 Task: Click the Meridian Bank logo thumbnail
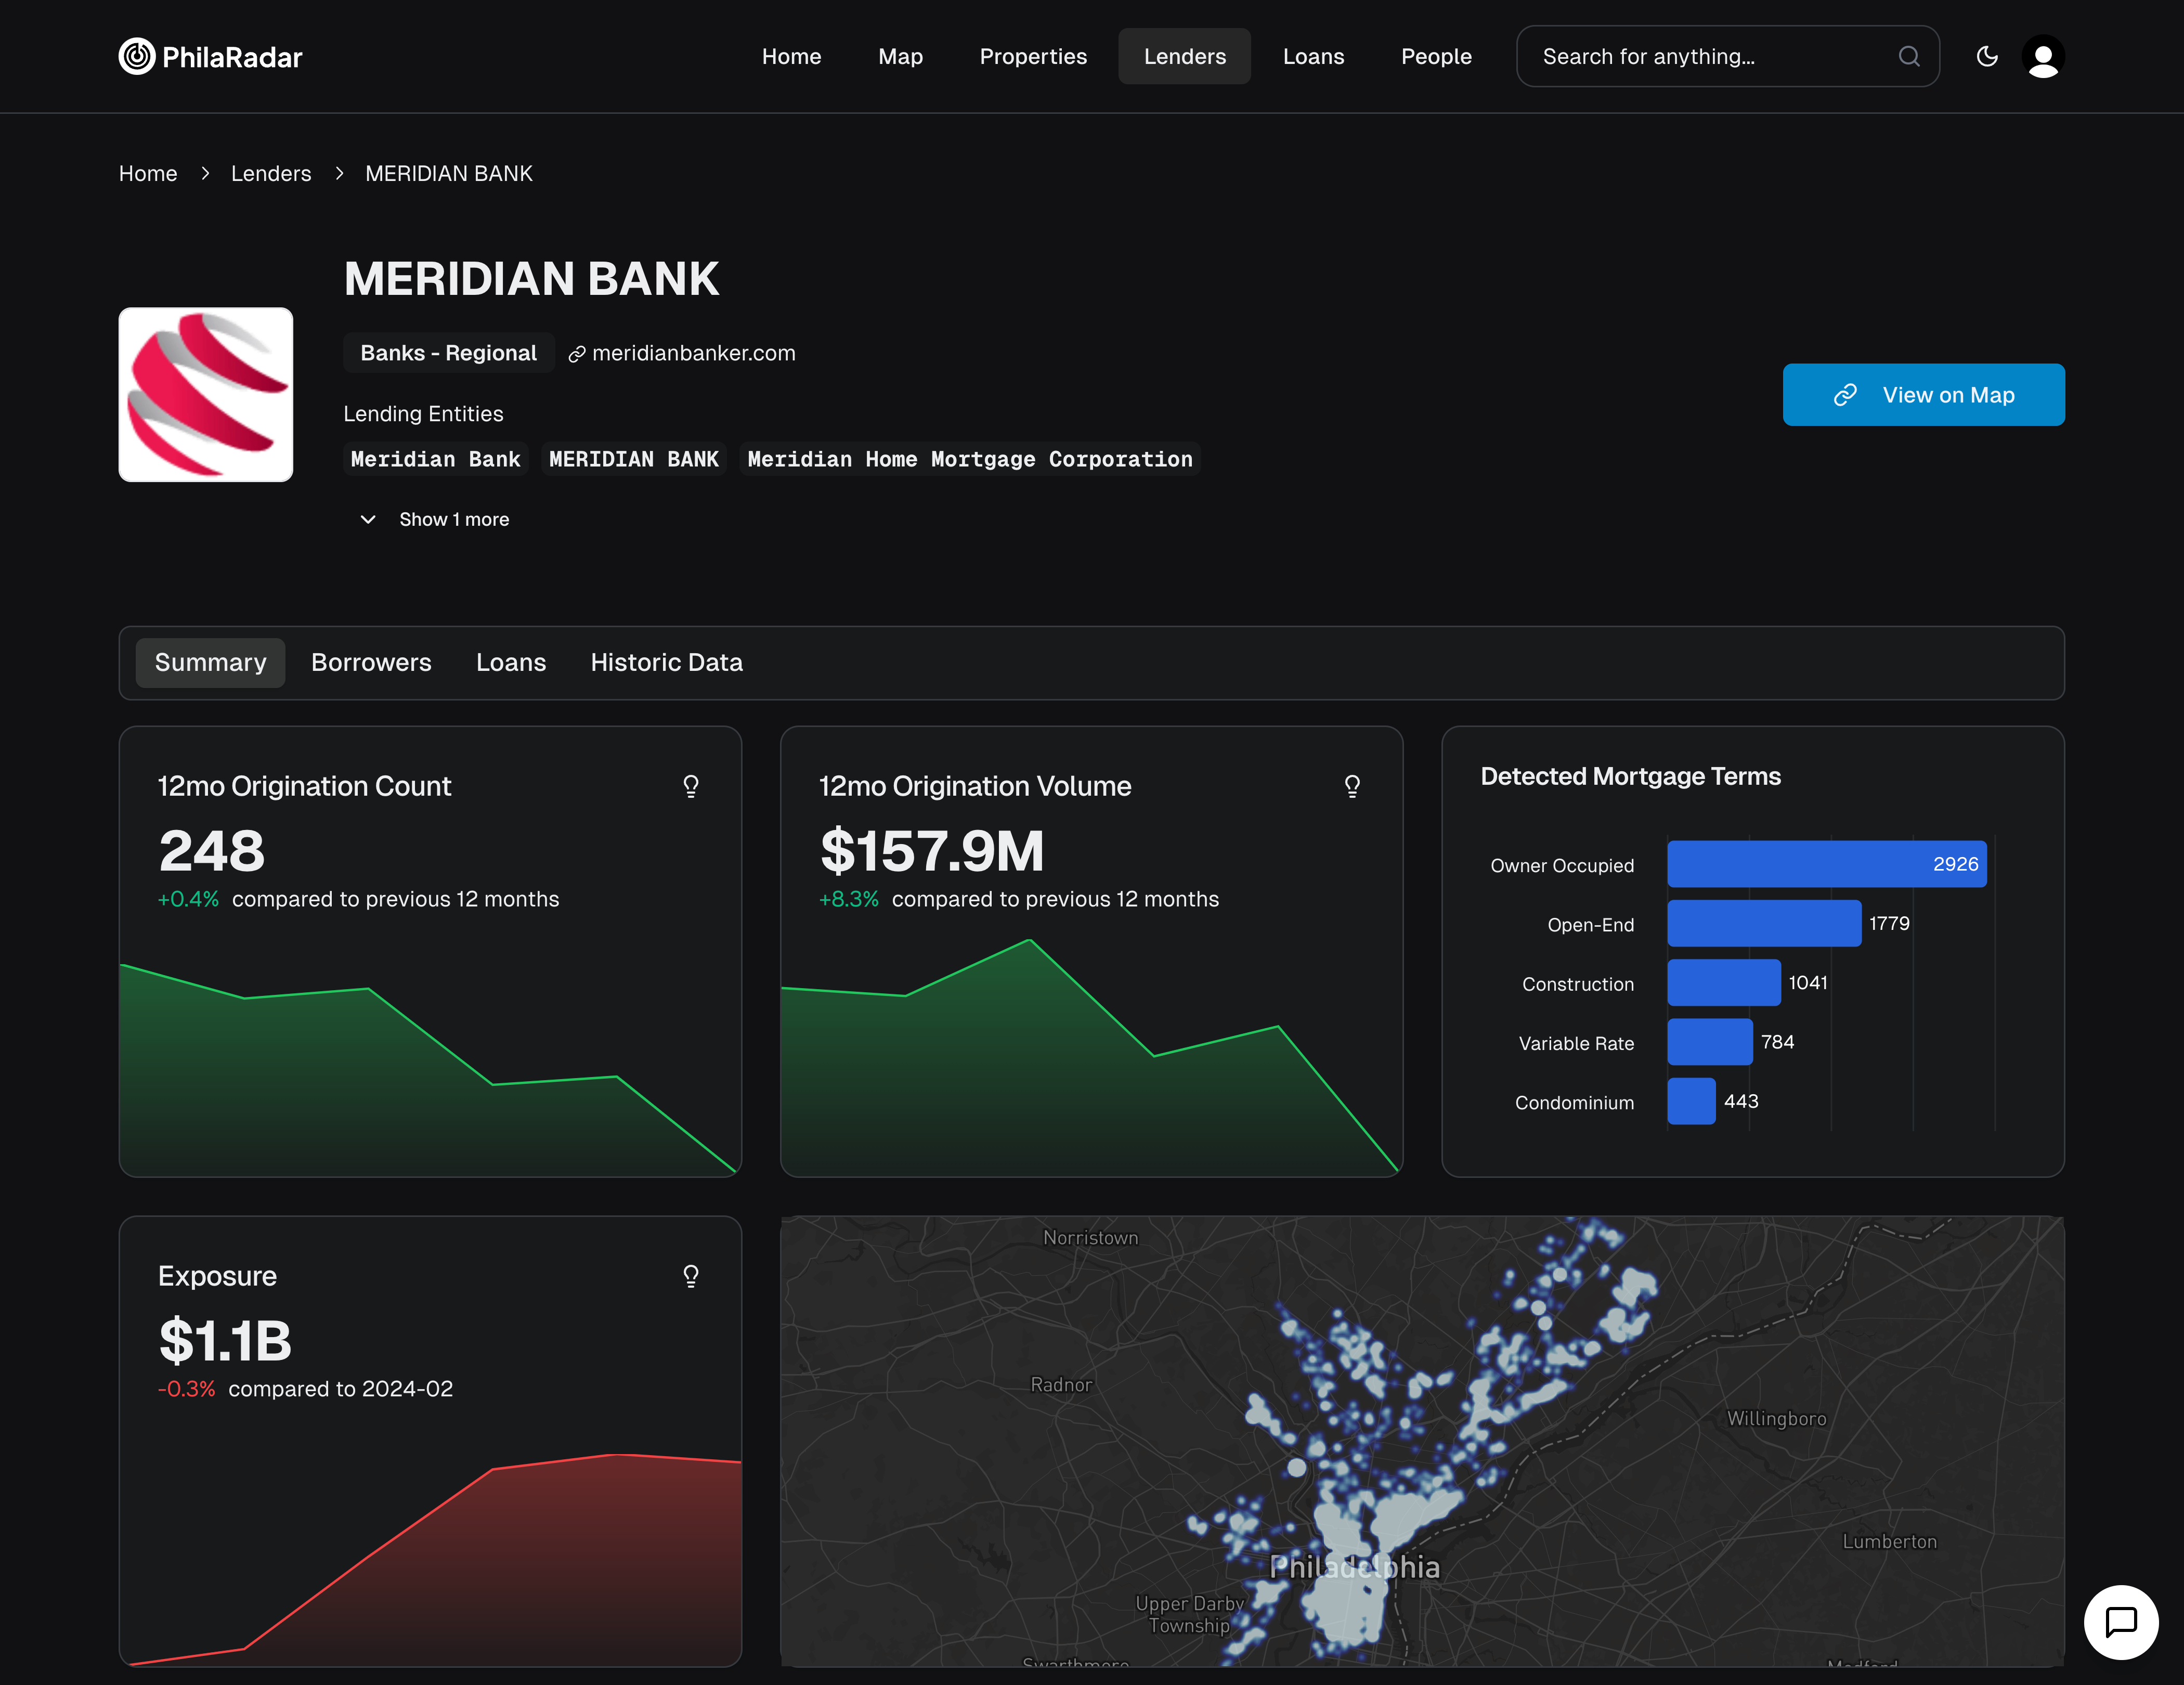pyautogui.click(x=206, y=394)
